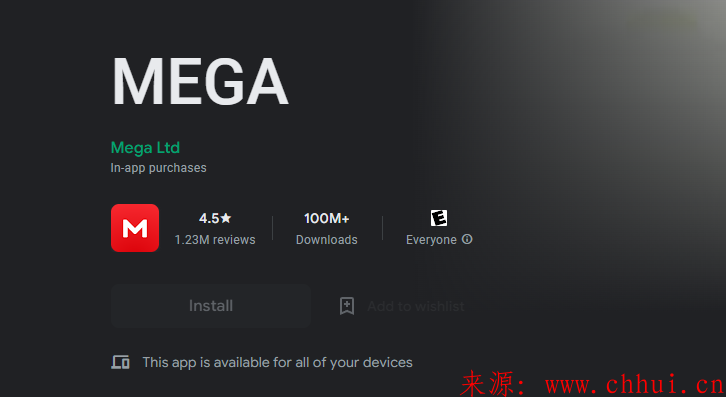Click the ESRB E rating badge
Screen dimensions: 726x397
439,218
